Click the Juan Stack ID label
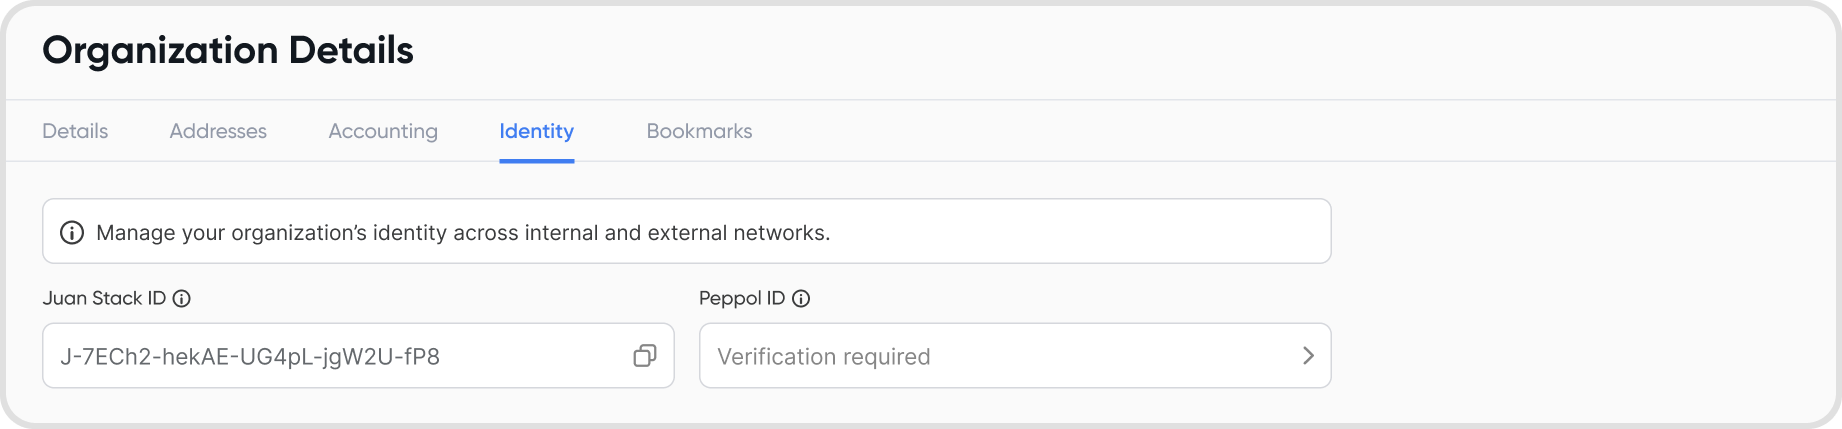This screenshot has height=429, width=1842. point(104,298)
